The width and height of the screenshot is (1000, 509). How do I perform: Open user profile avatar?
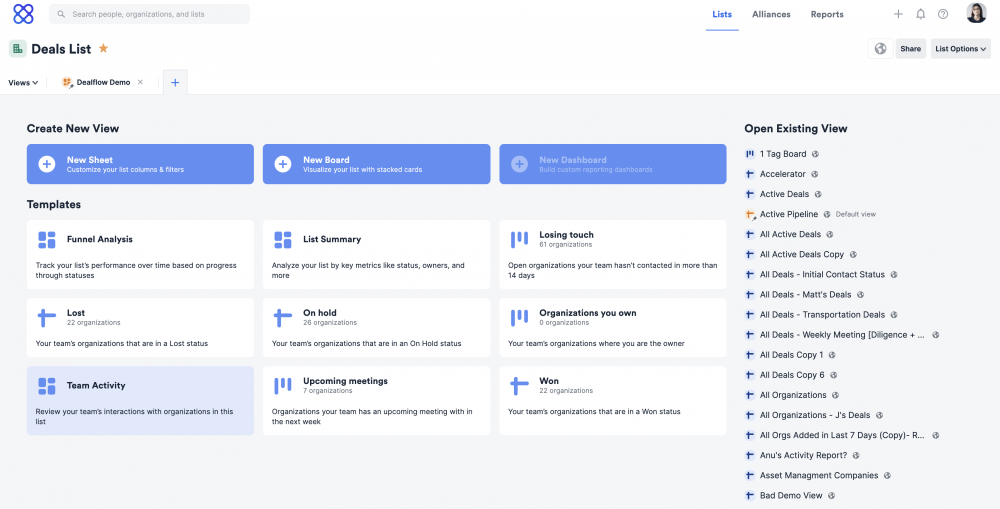(x=976, y=14)
